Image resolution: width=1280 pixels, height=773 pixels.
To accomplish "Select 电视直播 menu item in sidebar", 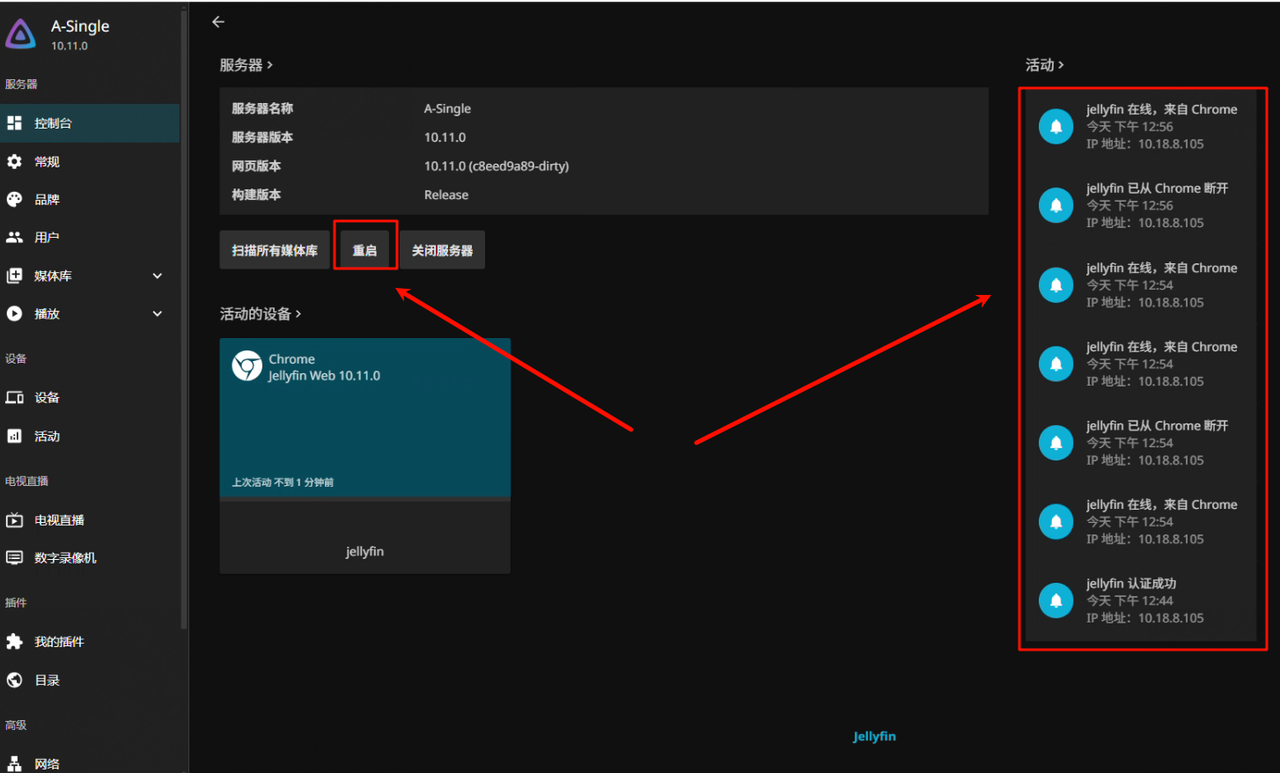I will 90,520.
